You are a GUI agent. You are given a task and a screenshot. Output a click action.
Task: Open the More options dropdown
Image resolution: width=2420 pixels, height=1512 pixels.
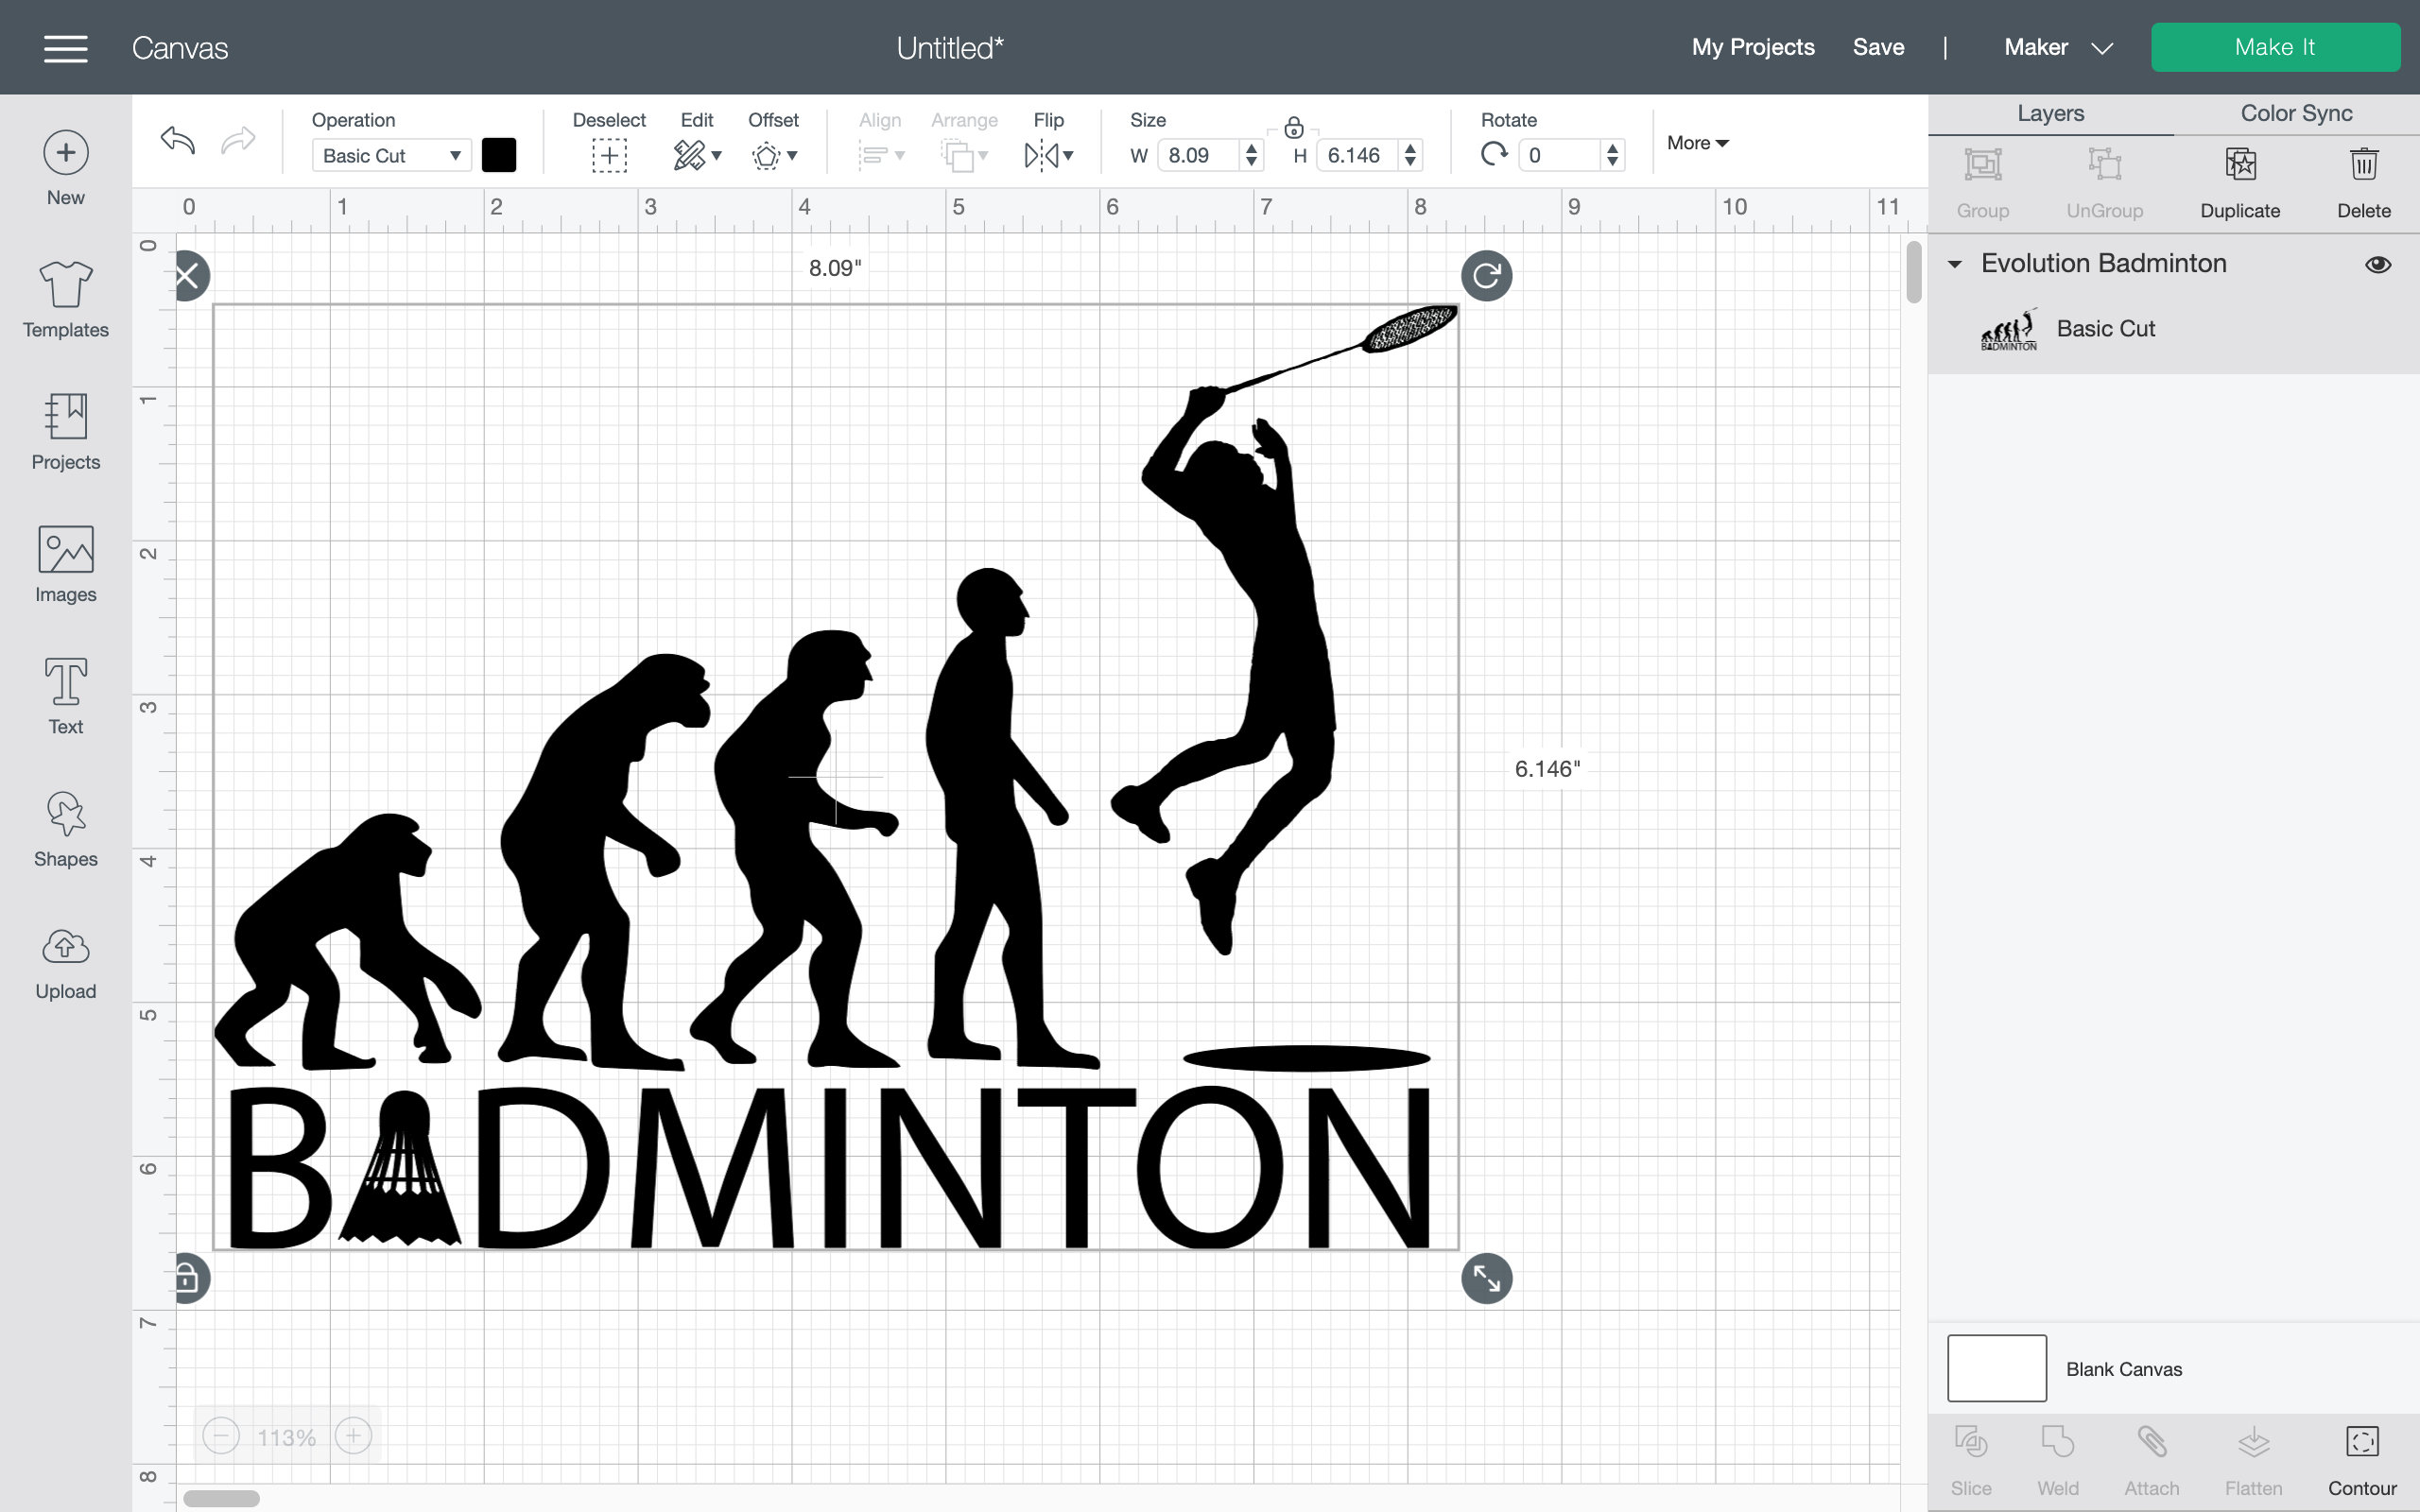(1696, 142)
